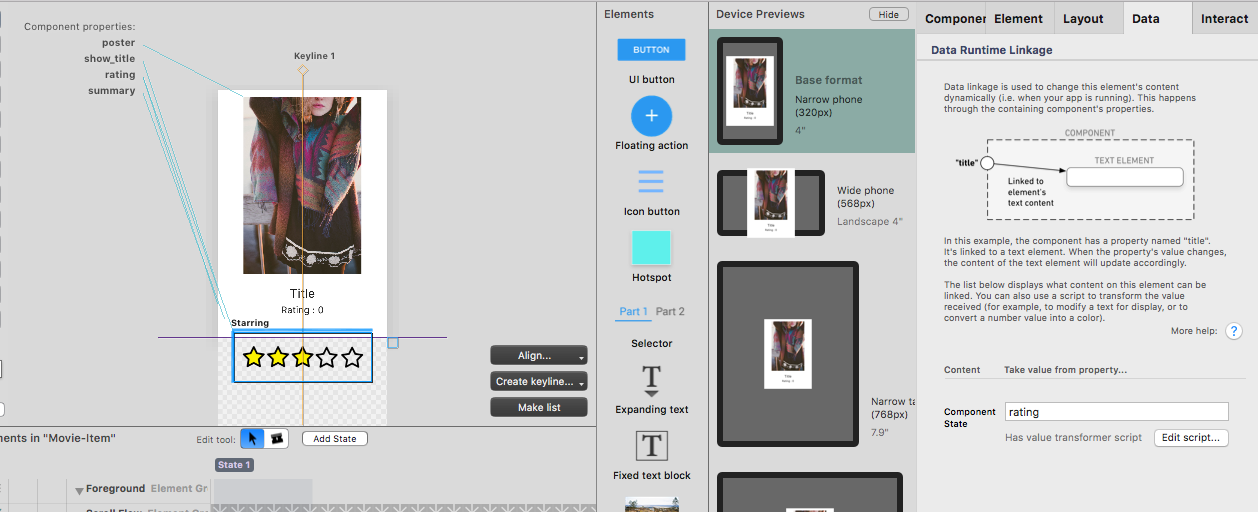Image resolution: width=1258 pixels, height=512 pixels.
Task: Open the More help question mark
Action: point(1234,331)
